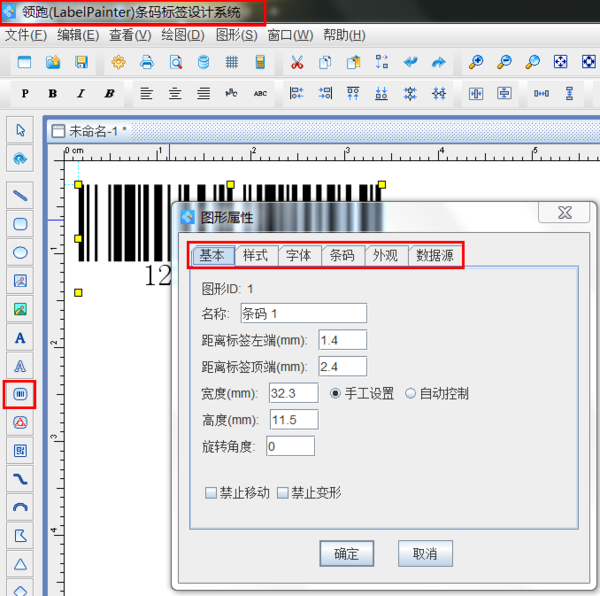Image resolution: width=600 pixels, height=596 pixels.
Task: Select the QR code tool
Action: (20, 451)
